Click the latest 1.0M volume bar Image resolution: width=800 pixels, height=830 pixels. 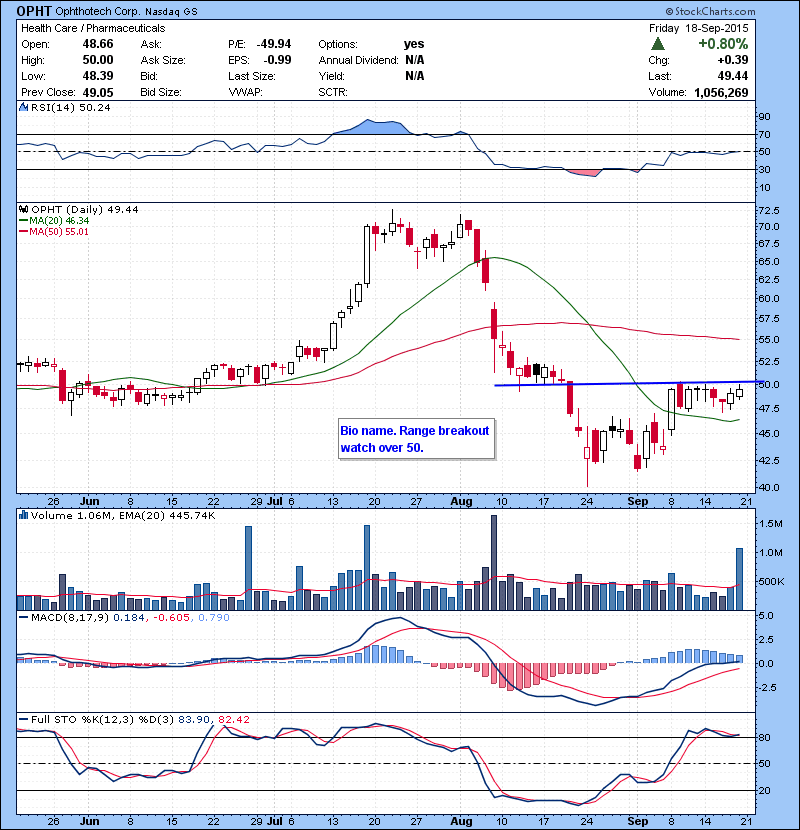coord(740,580)
